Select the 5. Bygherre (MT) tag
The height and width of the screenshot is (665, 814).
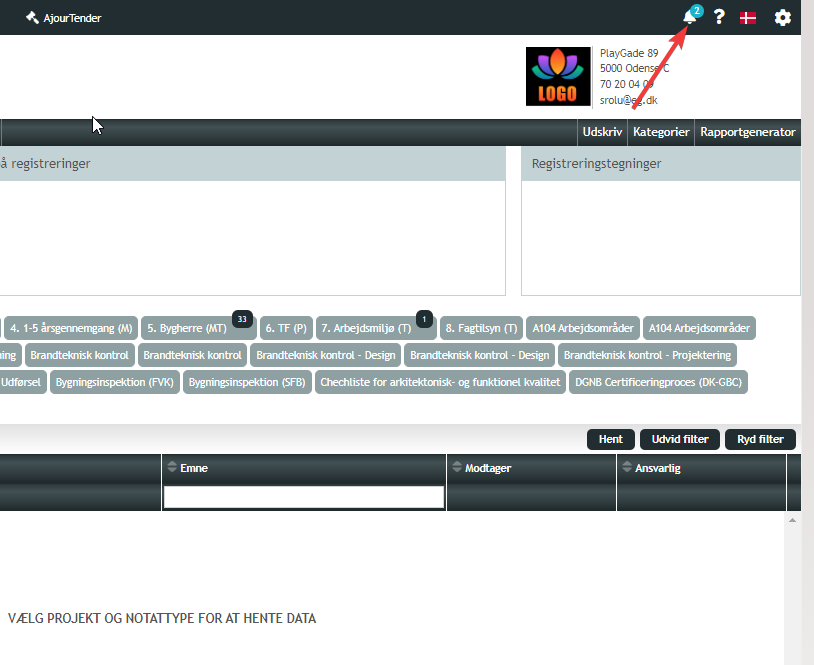pos(187,328)
